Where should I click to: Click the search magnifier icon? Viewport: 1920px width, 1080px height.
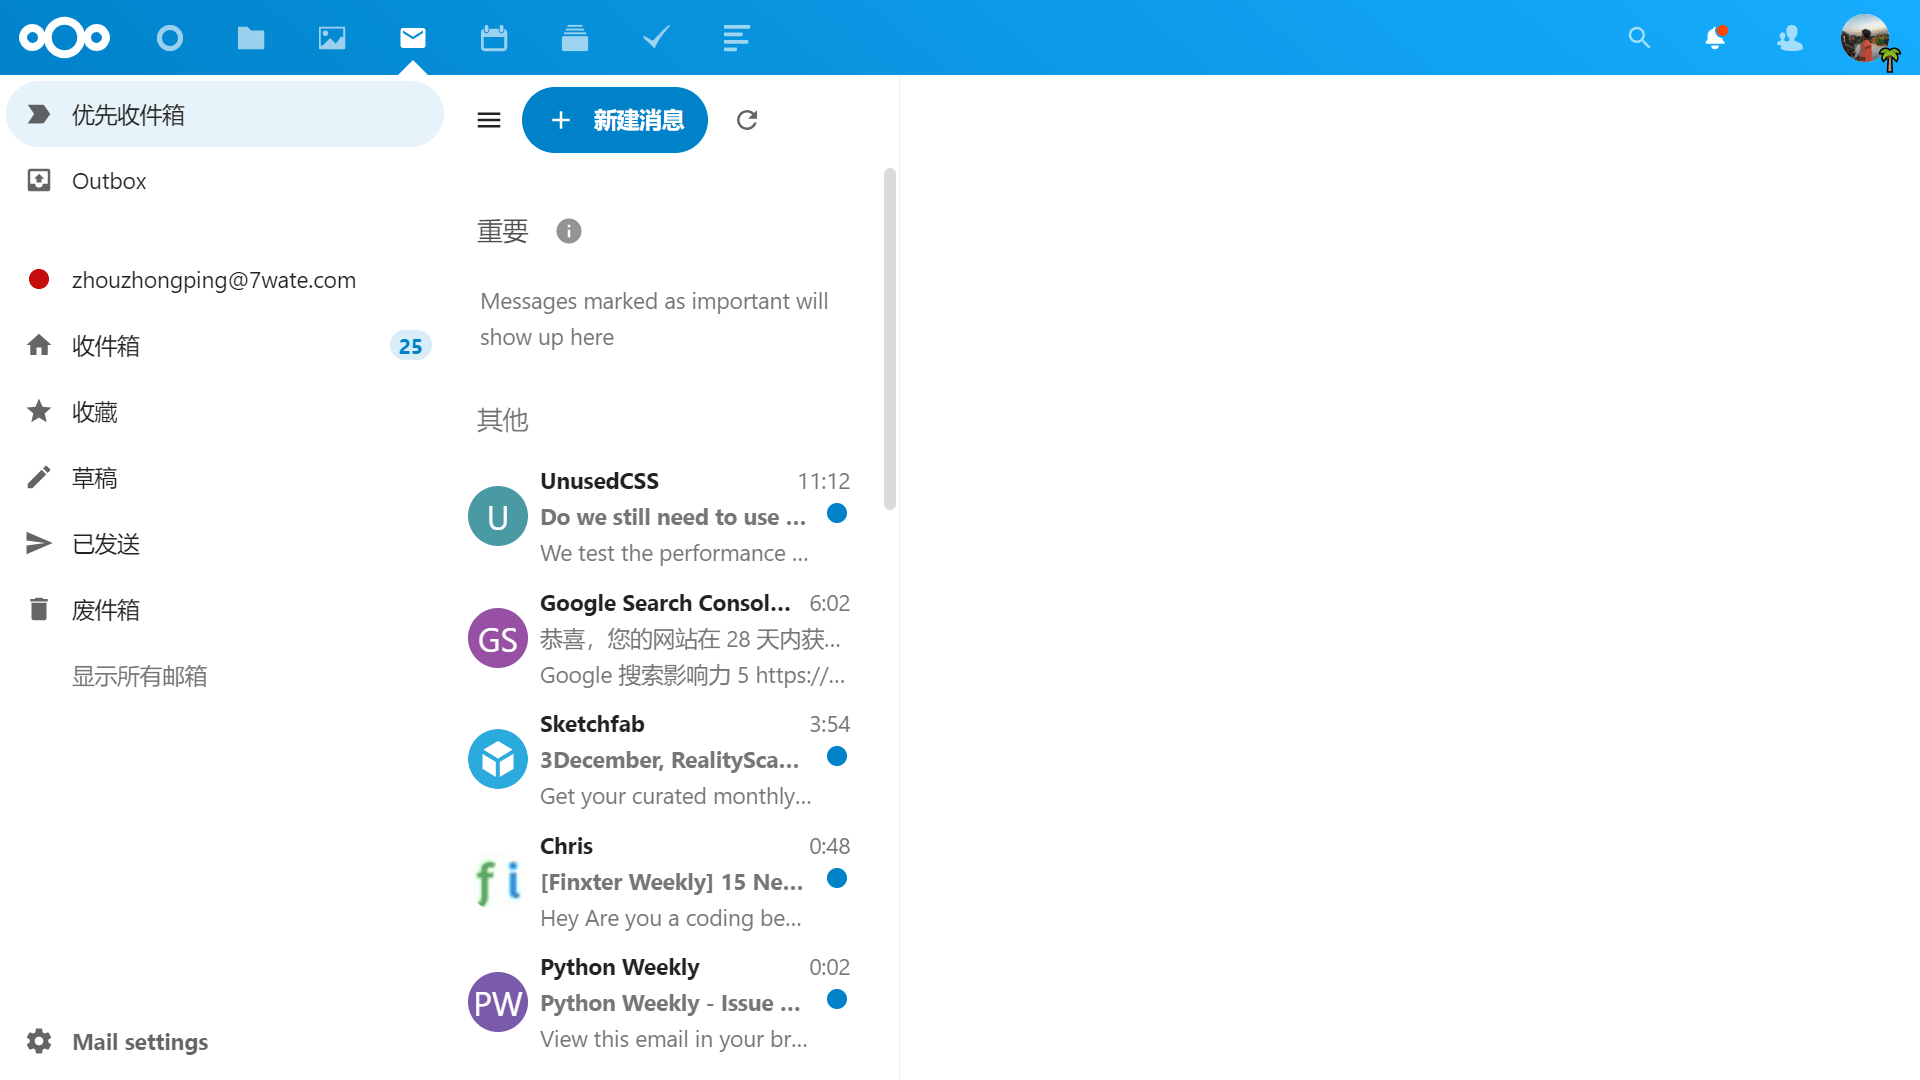(x=1639, y=38)
